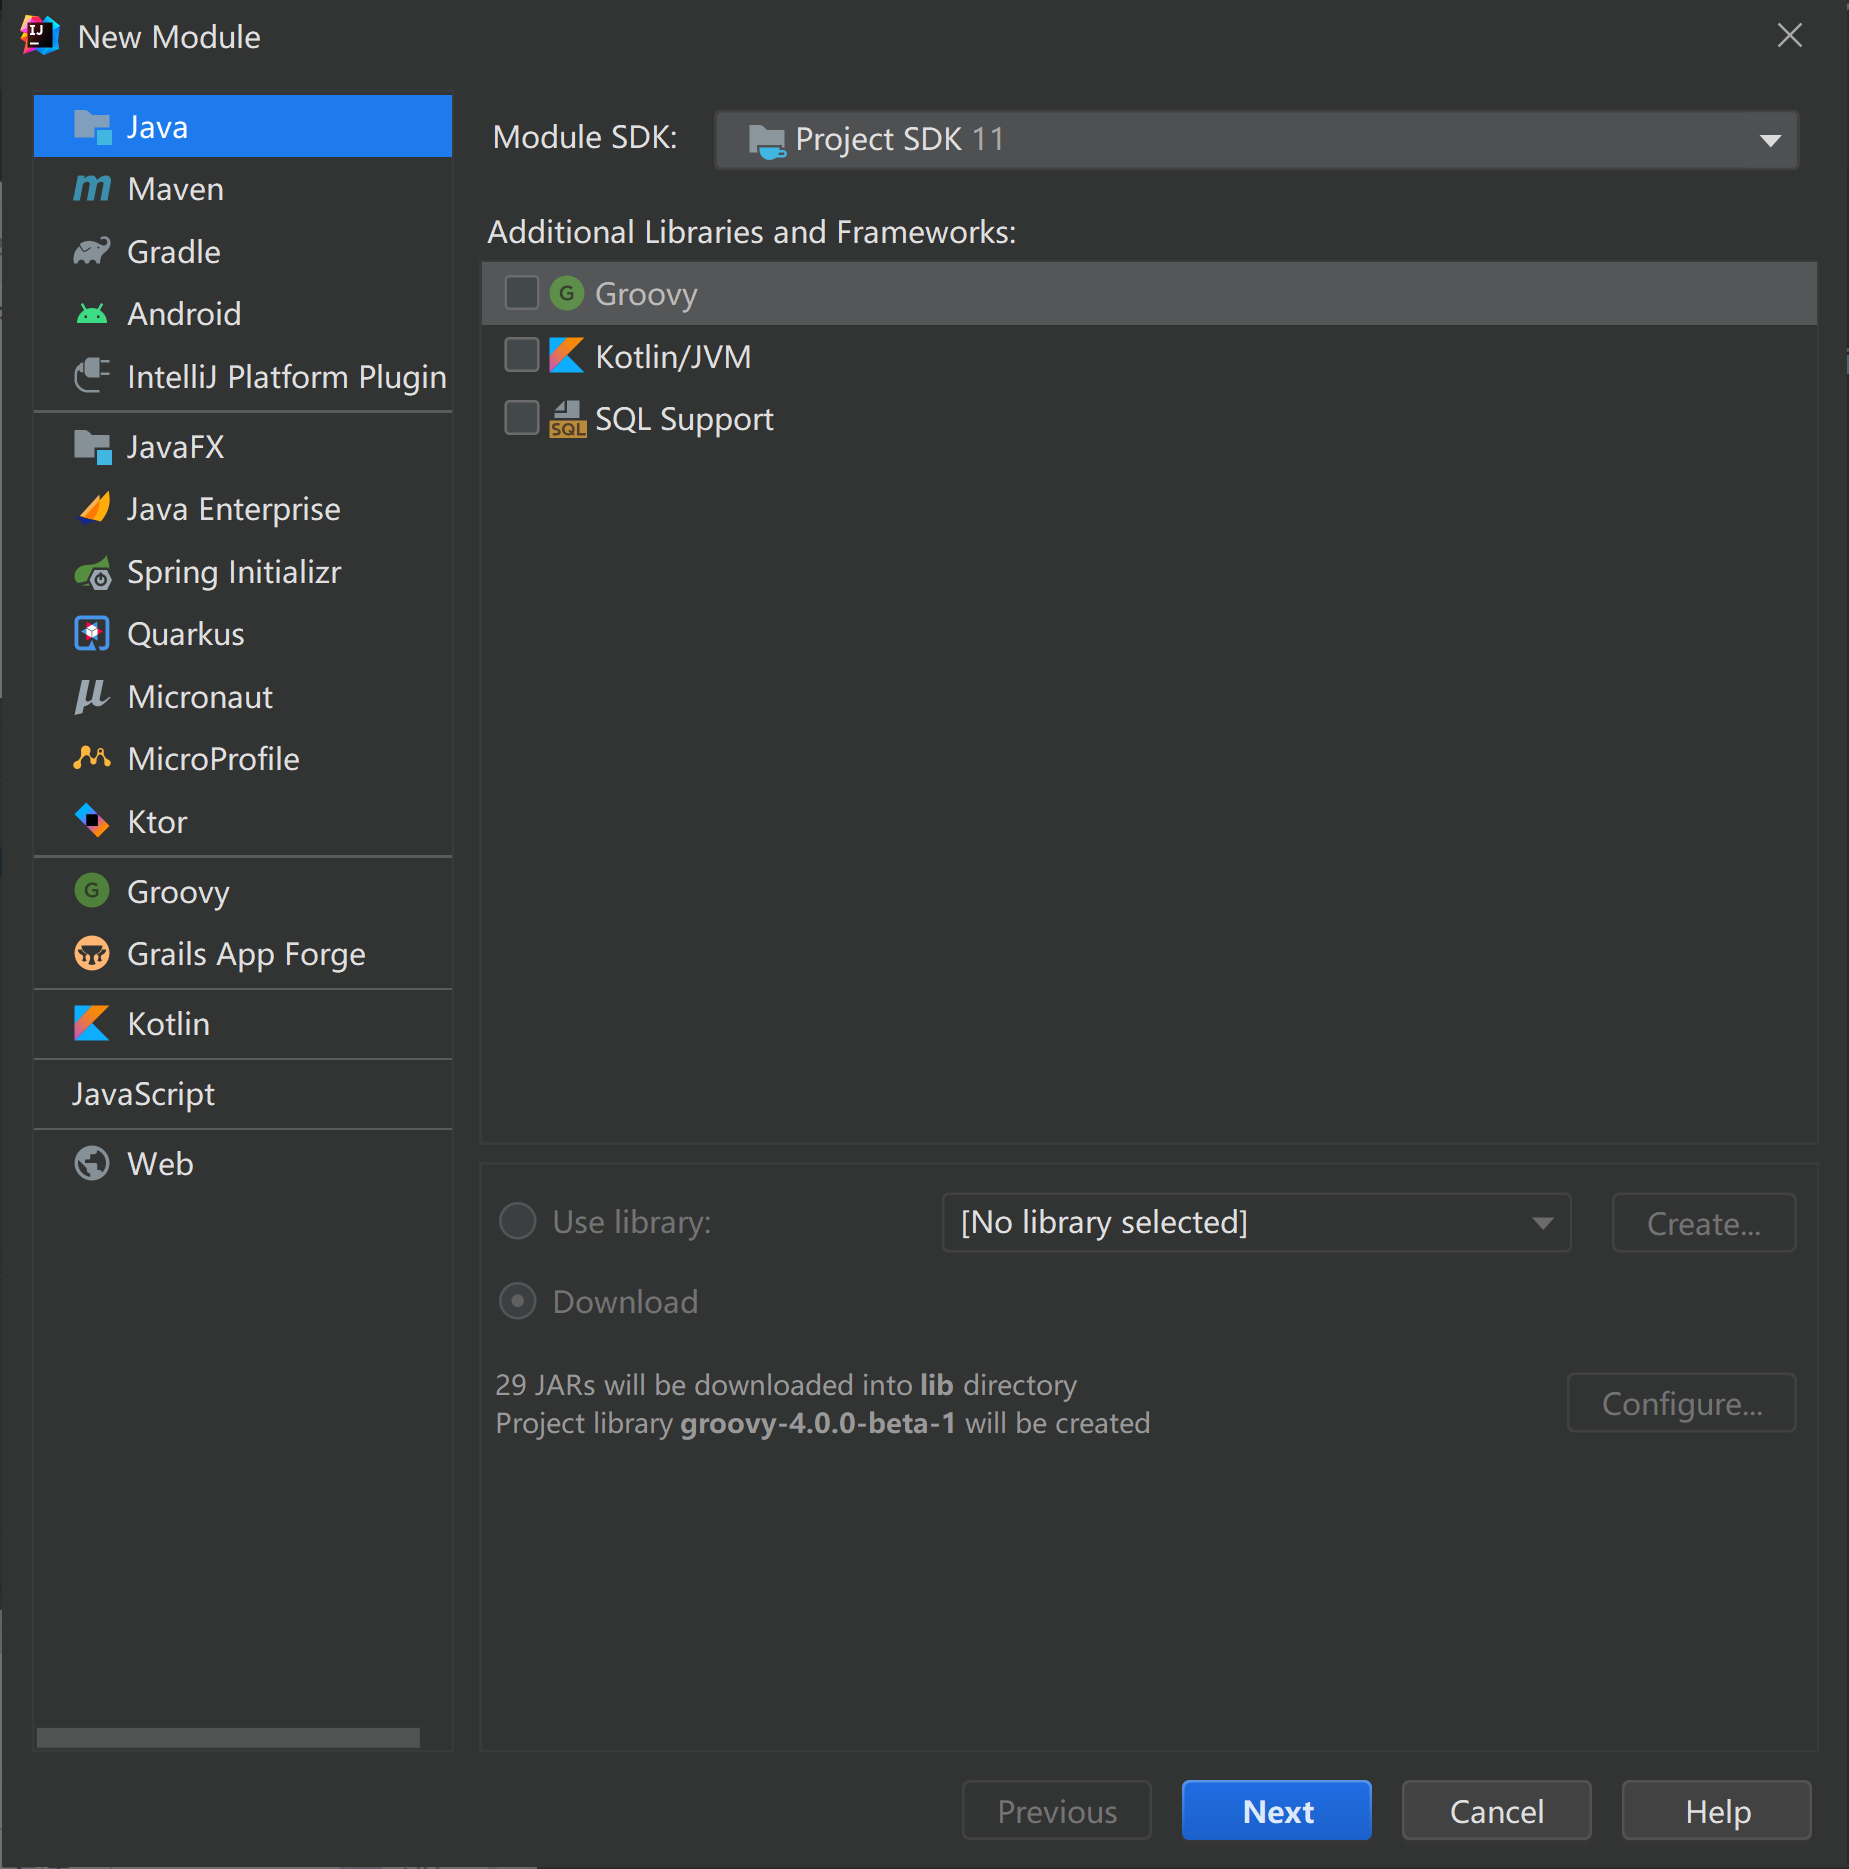Open the Module SDK dropdown
The height and width of the screenshot is (1869, 1849).
(x=1256, y=139)
